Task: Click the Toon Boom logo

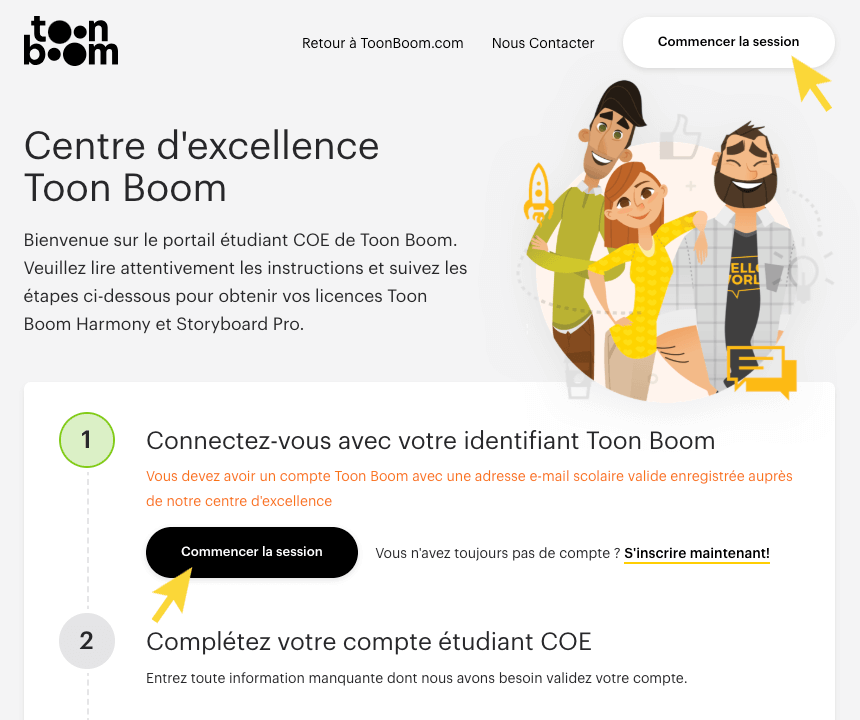Action: (x=70, y=42)
